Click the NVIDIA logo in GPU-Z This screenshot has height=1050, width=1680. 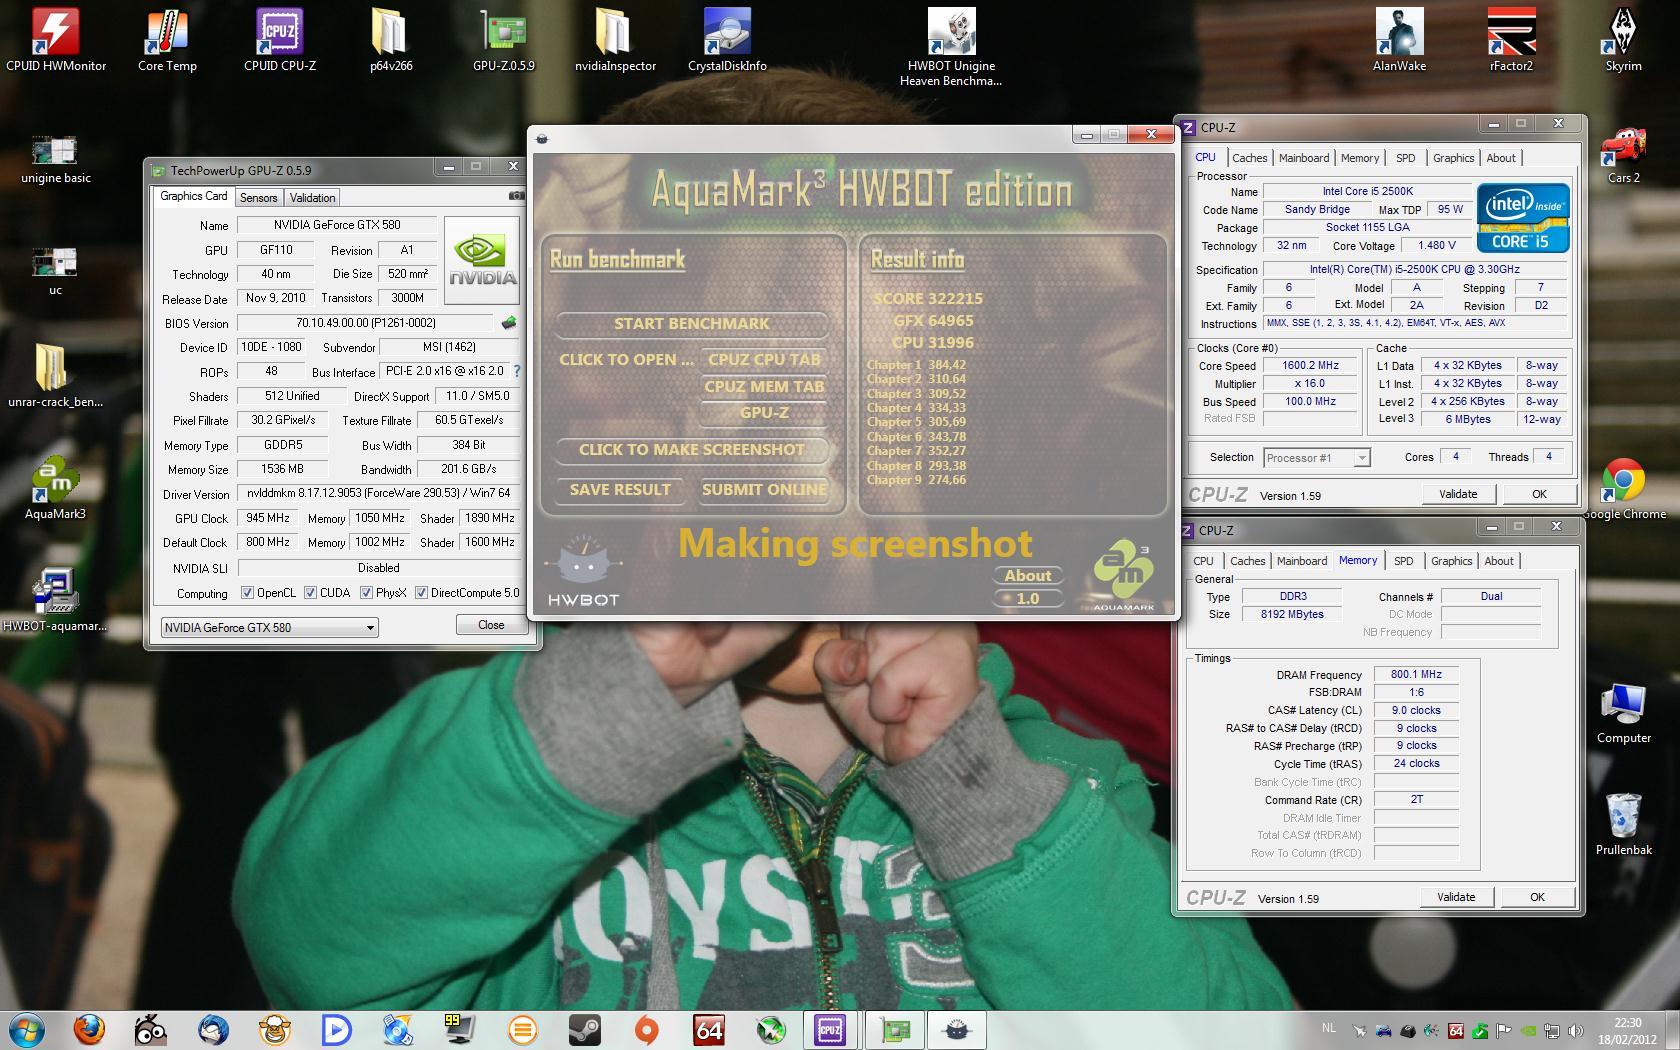click(x=482, y=260)
